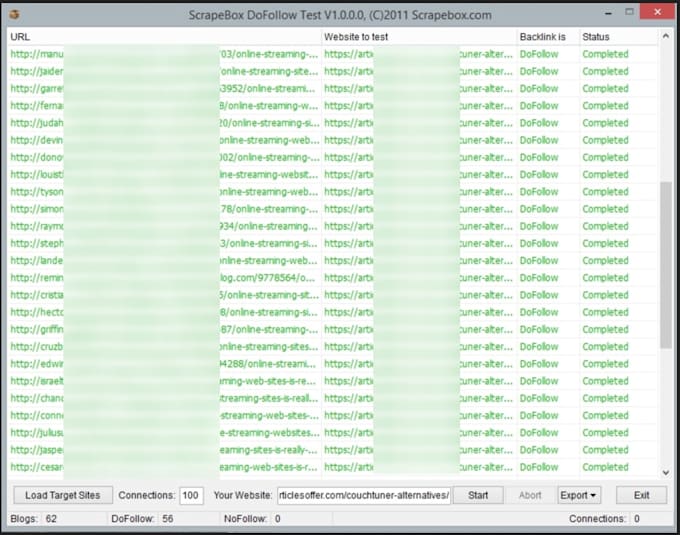Screen dimensions: 680x535
Task: Select the row starting http://hectc
Action: (333, 312)
